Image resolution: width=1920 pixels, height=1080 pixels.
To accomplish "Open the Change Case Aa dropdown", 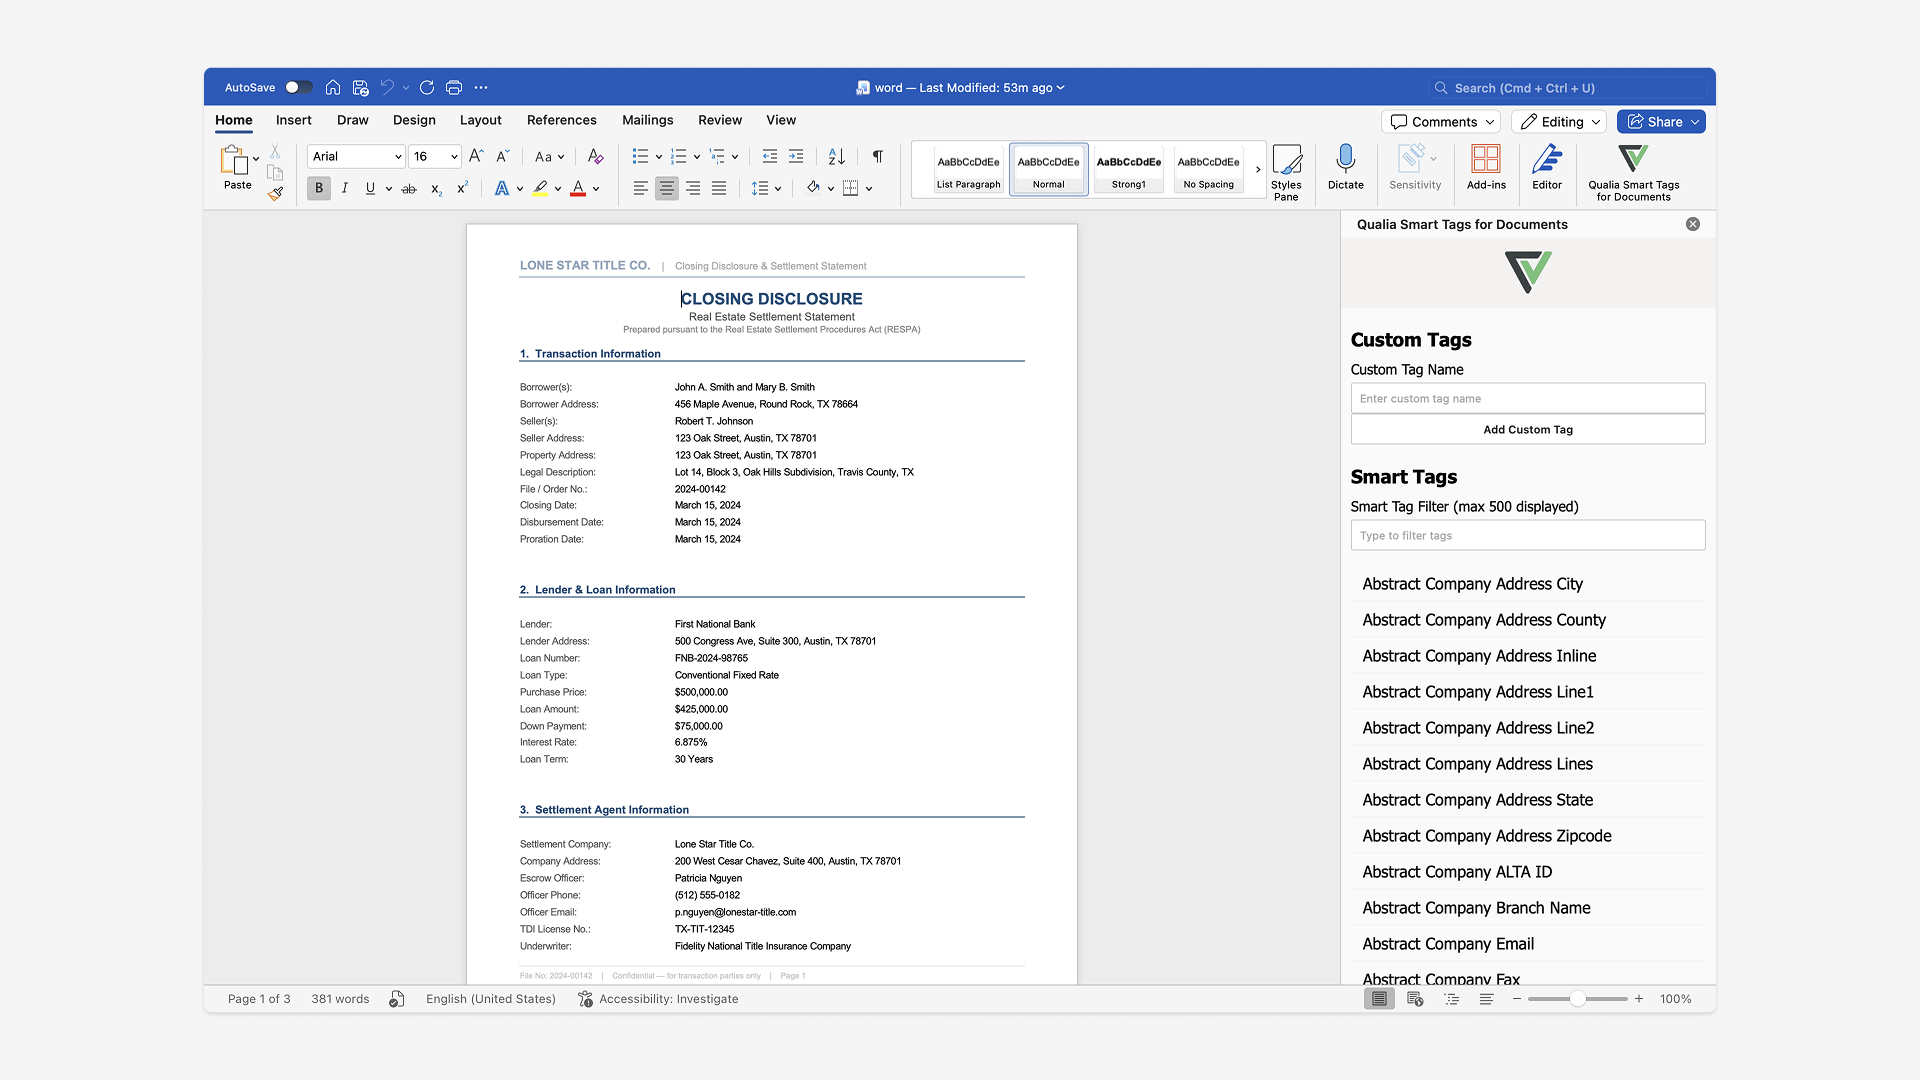I will [549, 156].
